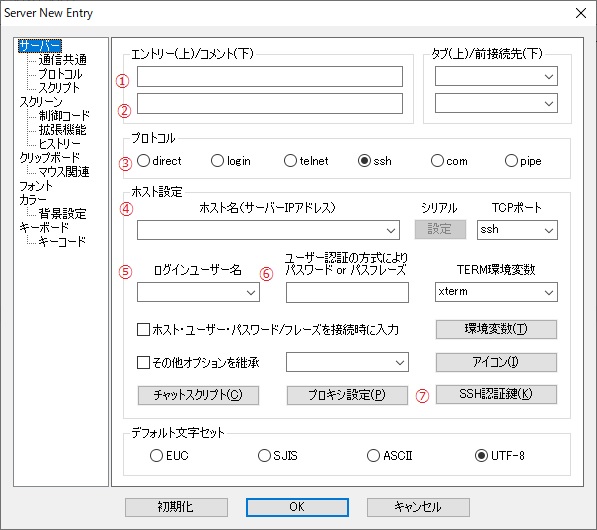Image resolution: width=597 pixels, height=530 pixels.
Task: Open the タブ upper dropdown list
Action: tap(496, 76)
